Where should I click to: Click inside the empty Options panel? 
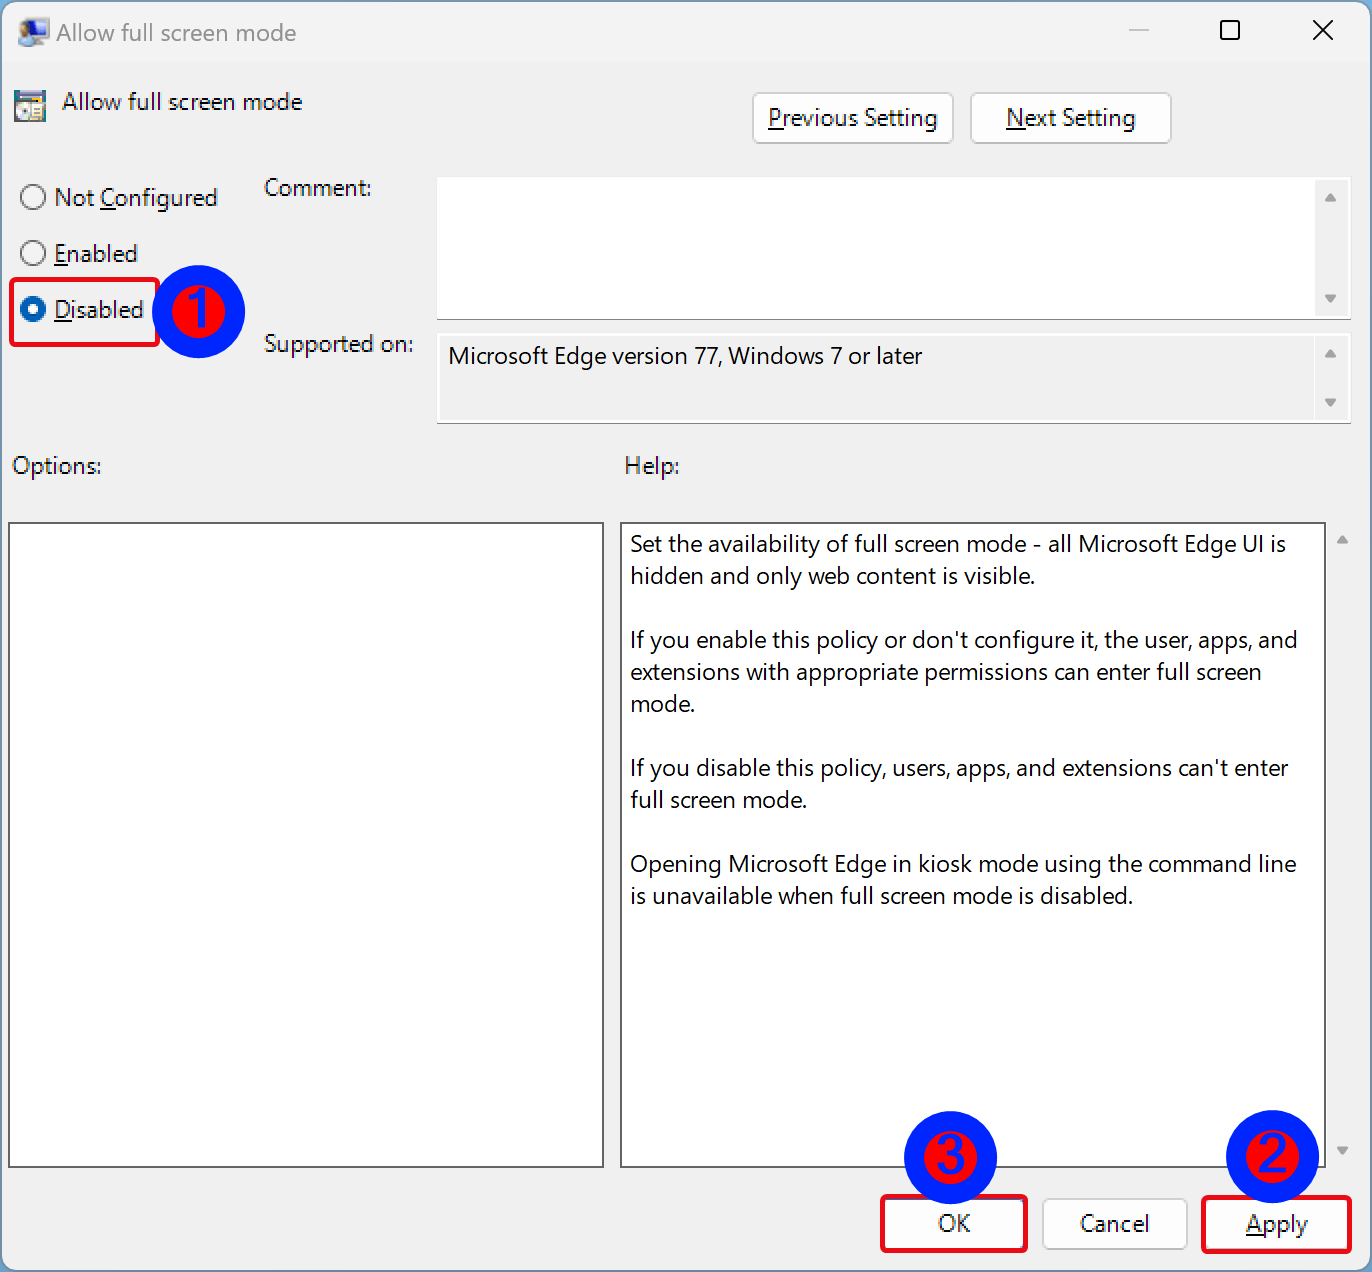[305, 845]
